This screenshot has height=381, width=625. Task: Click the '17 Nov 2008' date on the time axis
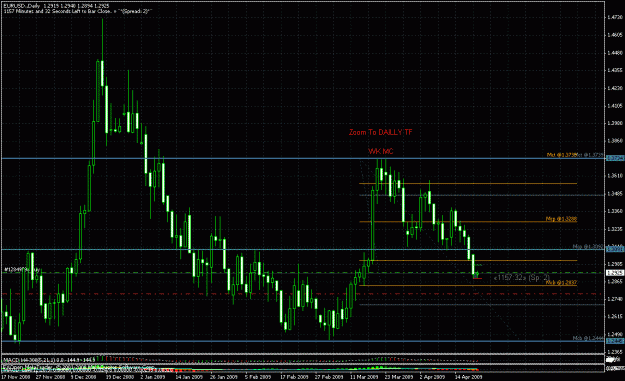pyautogui.click(x=16, y=377)
